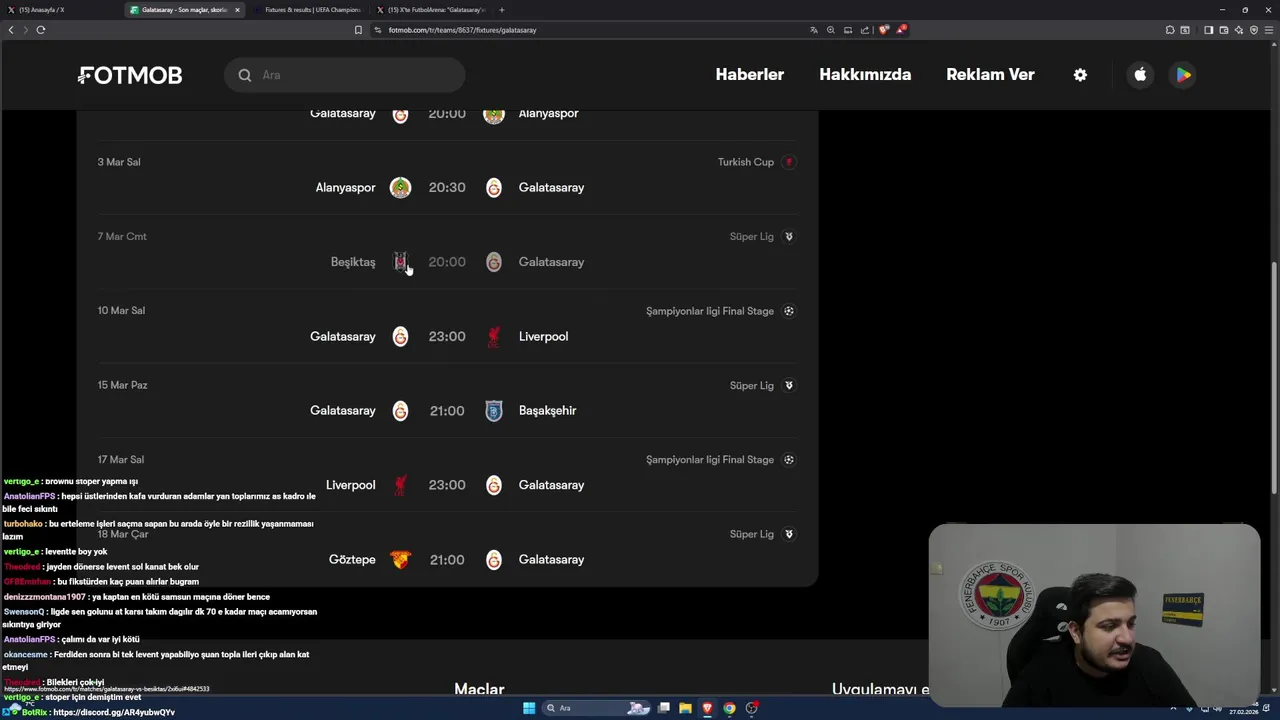Click Liverpool crest in the 10 Mar match
Image resolution: width=1280 pixels, height=720 pixels.
pyautogui.click(x=494, y=337)
